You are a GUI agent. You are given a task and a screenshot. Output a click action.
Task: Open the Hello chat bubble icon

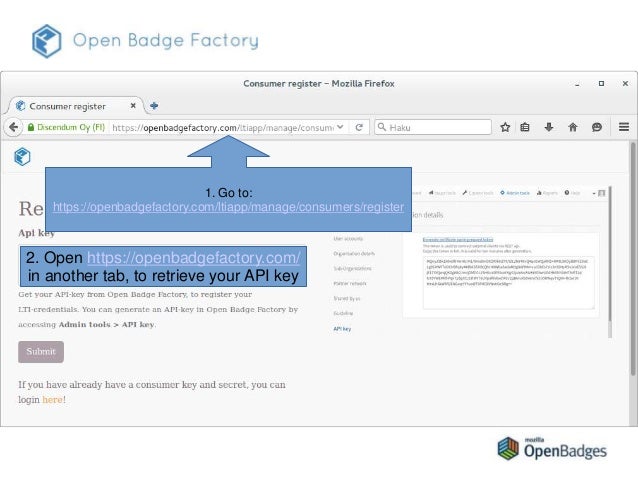pyautogui.click(x=596, y=127)
